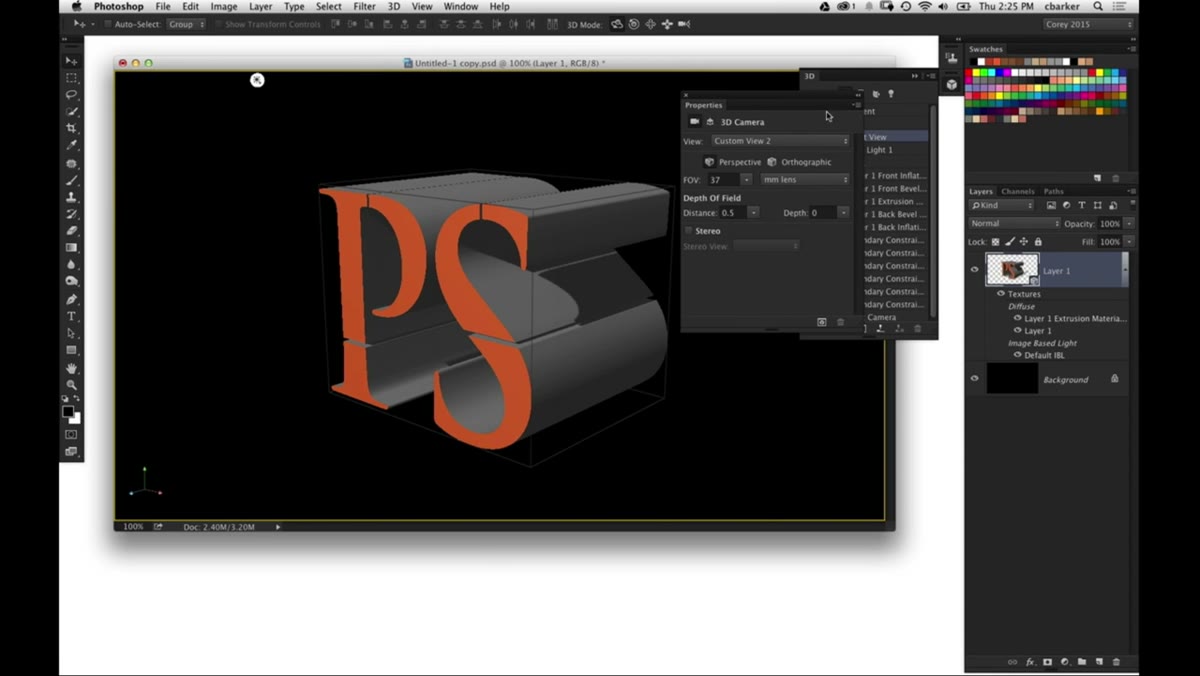Open the Normal blend mode dropdown

(1014, 224)
